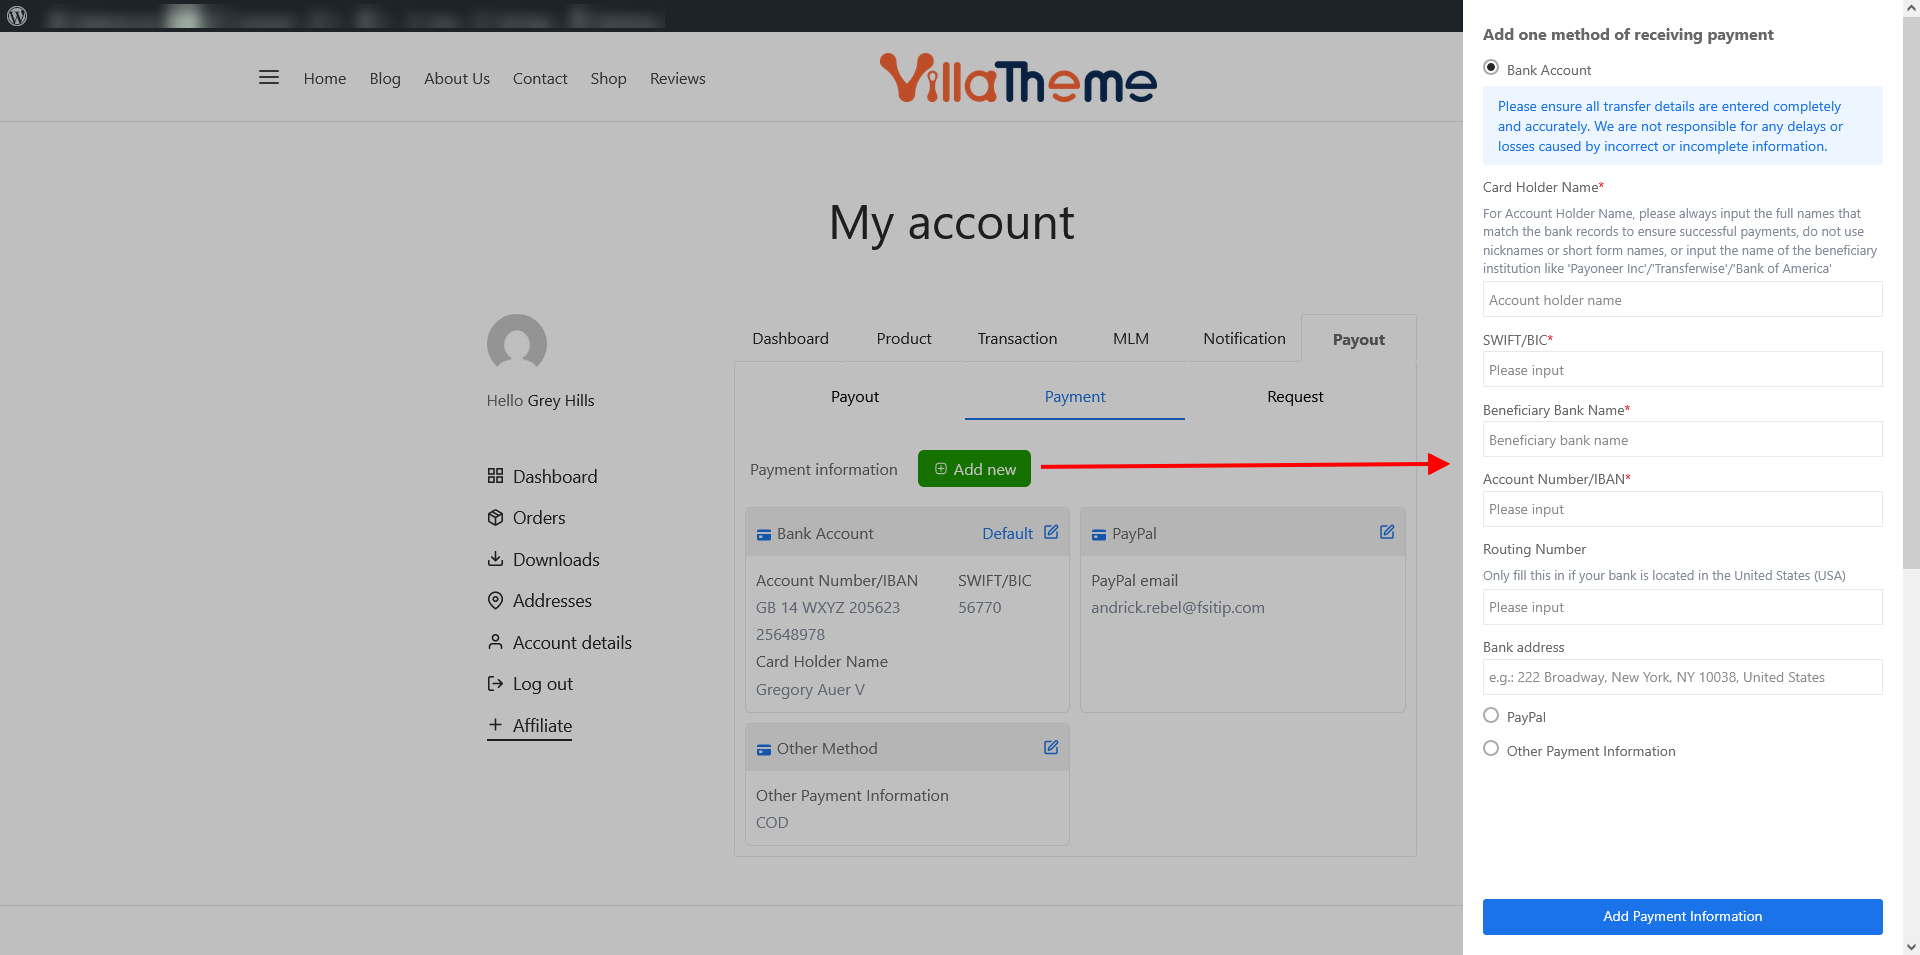Click the My account heading
The height and width of the screenshot is (955, 1920).
click(x=951, y=223)
